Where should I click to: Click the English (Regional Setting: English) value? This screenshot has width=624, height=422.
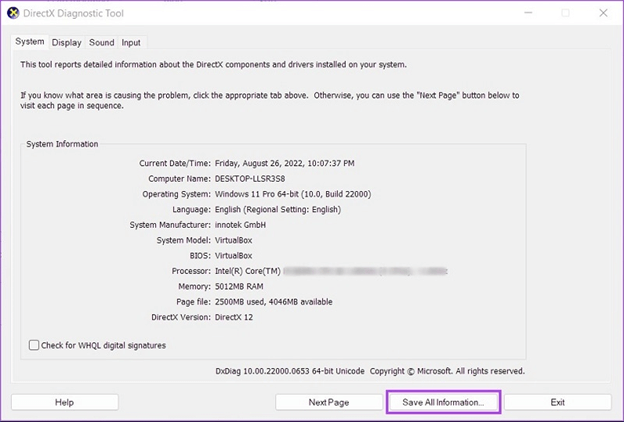tap(278, 209)
